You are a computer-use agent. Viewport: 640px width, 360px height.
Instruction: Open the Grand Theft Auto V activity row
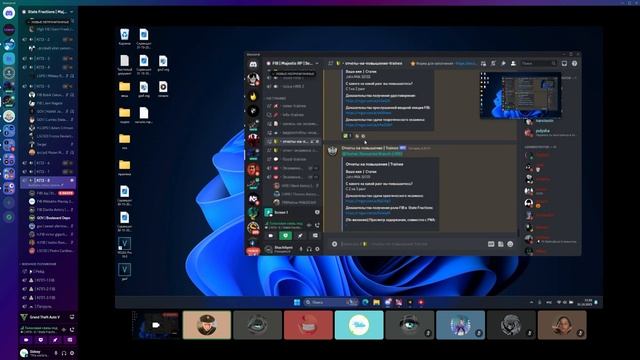48,317
